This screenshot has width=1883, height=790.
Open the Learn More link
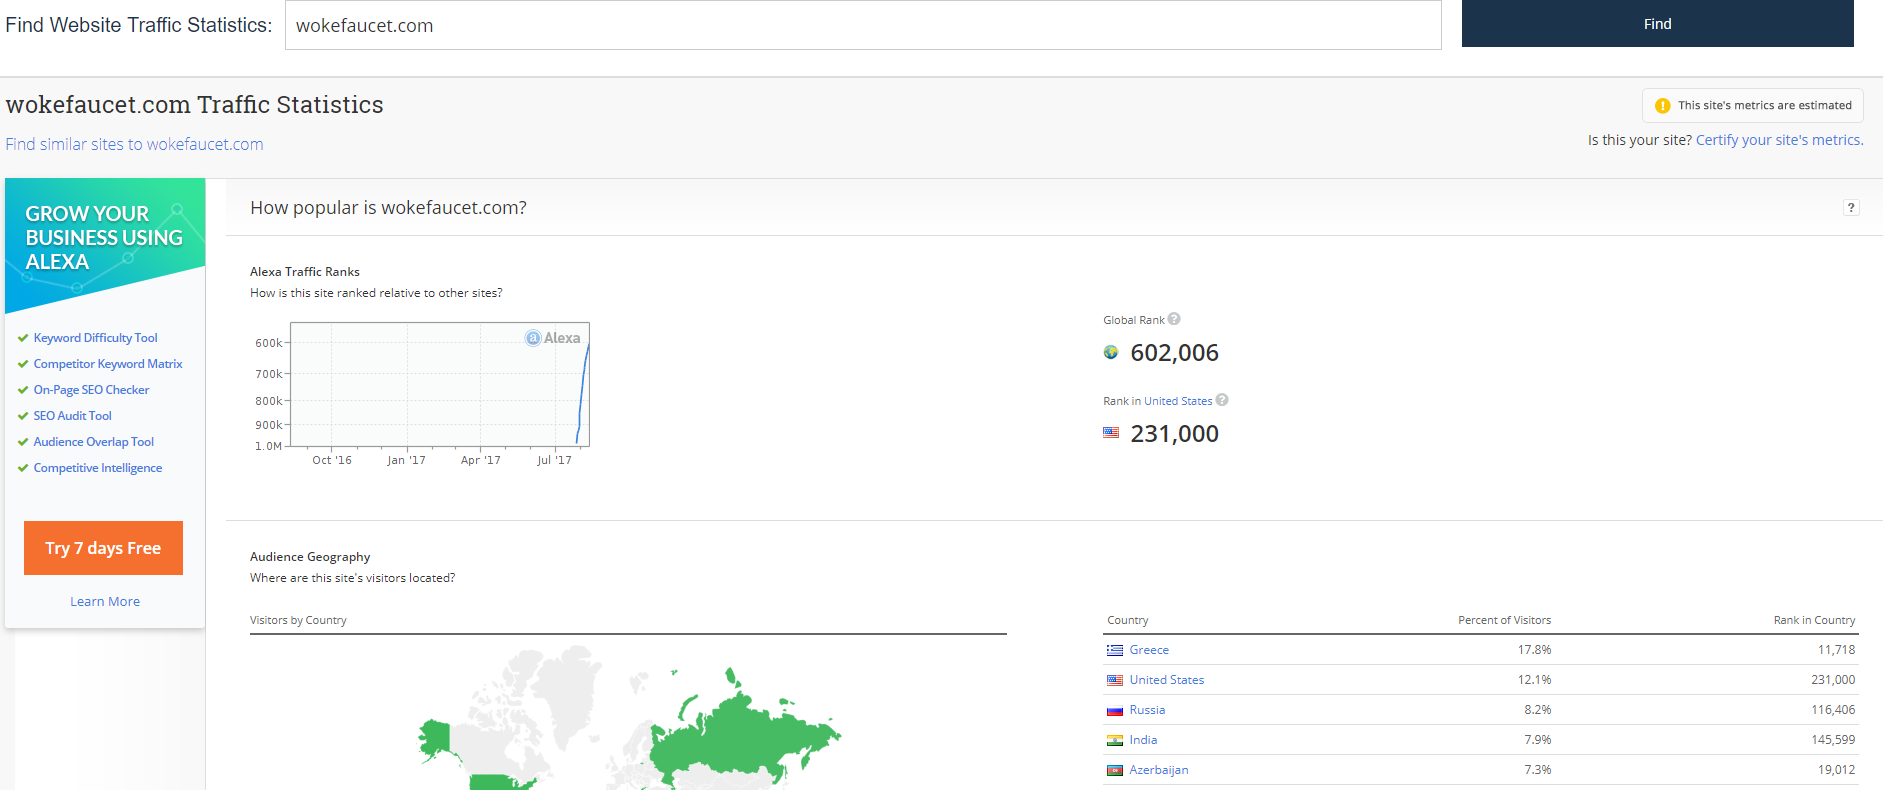105,601
